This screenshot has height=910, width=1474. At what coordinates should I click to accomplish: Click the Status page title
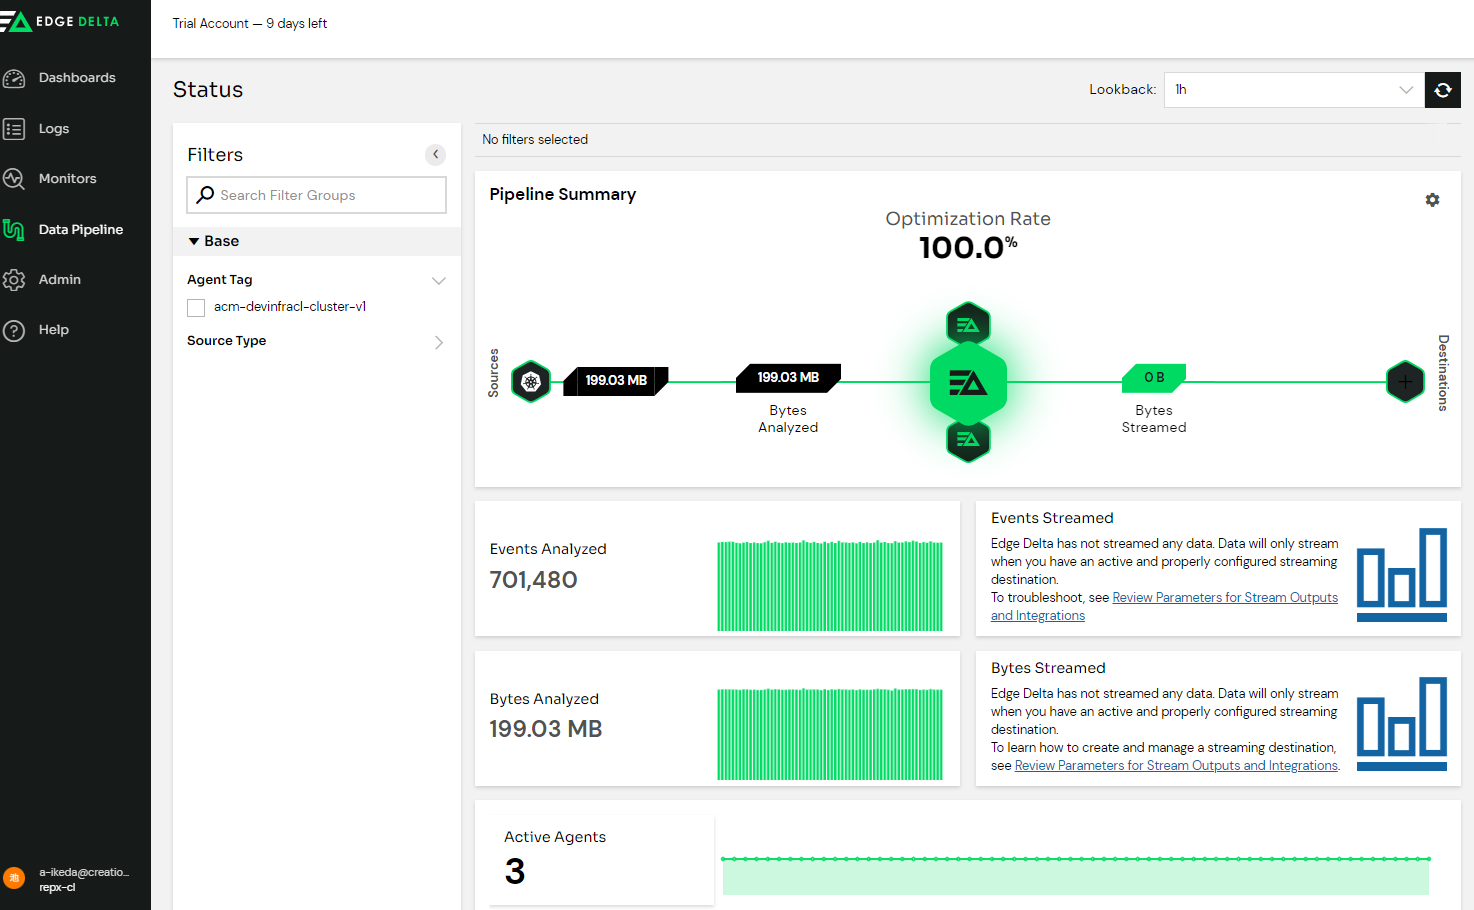[x=208, y=90]
